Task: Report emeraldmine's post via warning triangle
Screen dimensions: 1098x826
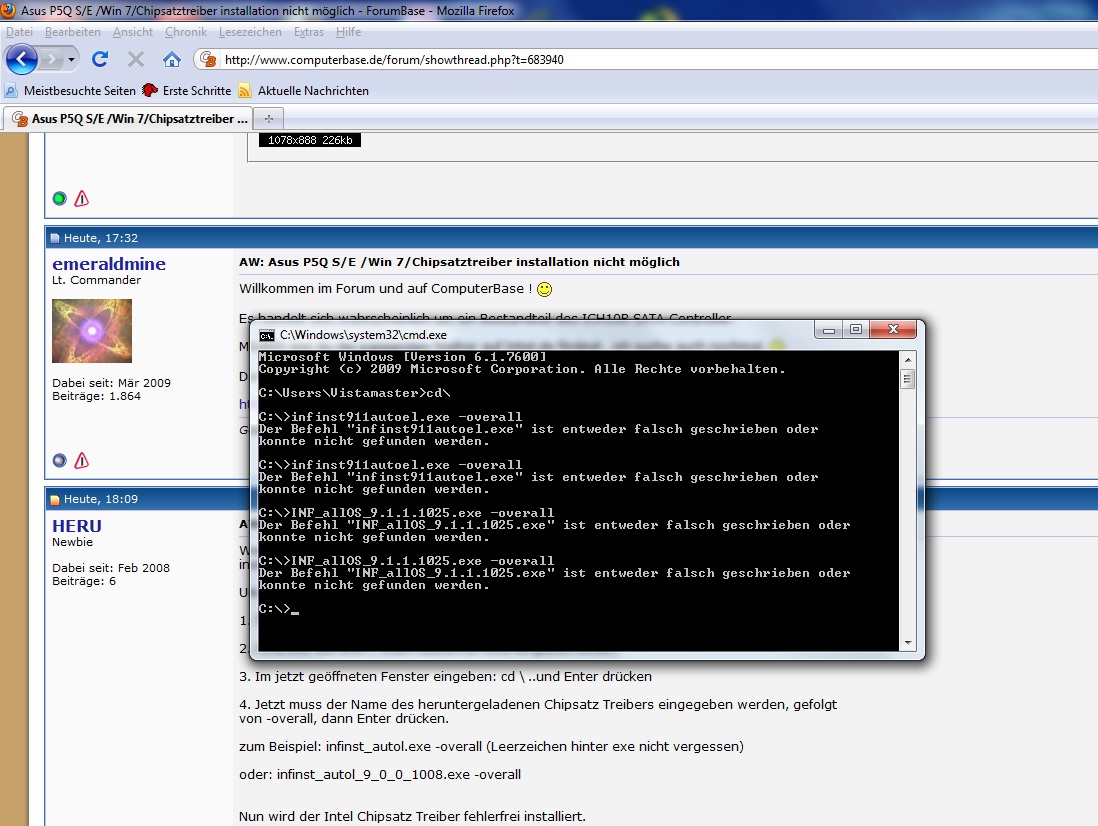Action: (82, 461)
